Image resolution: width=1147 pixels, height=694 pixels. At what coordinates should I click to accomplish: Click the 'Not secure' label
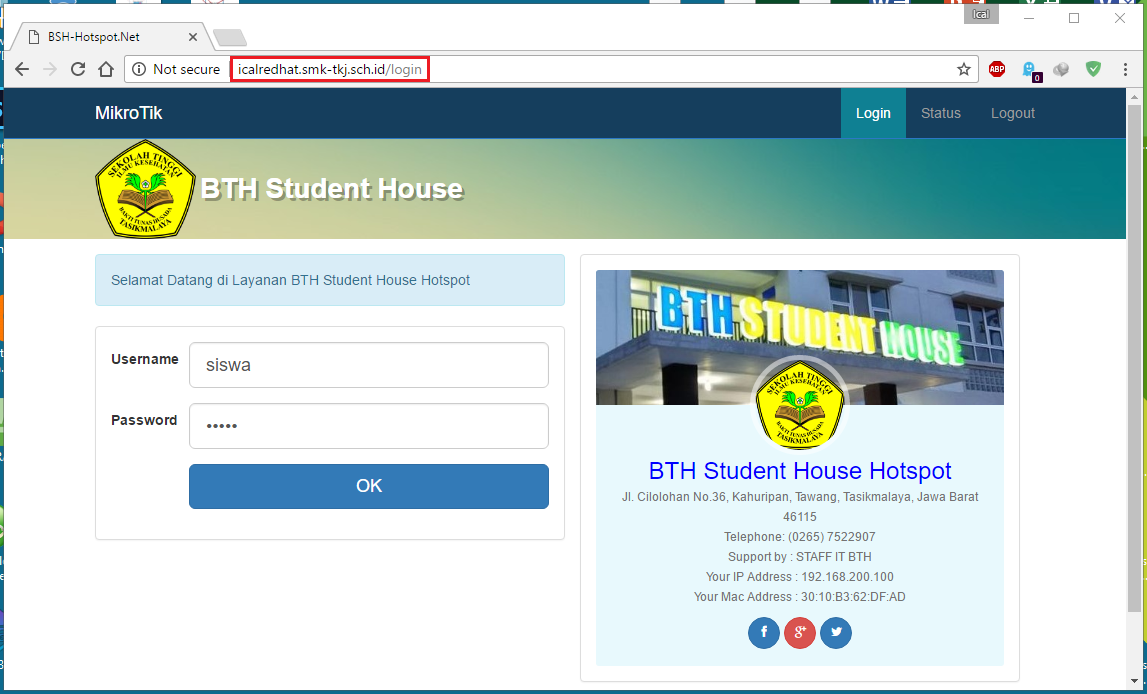point(187,69)
